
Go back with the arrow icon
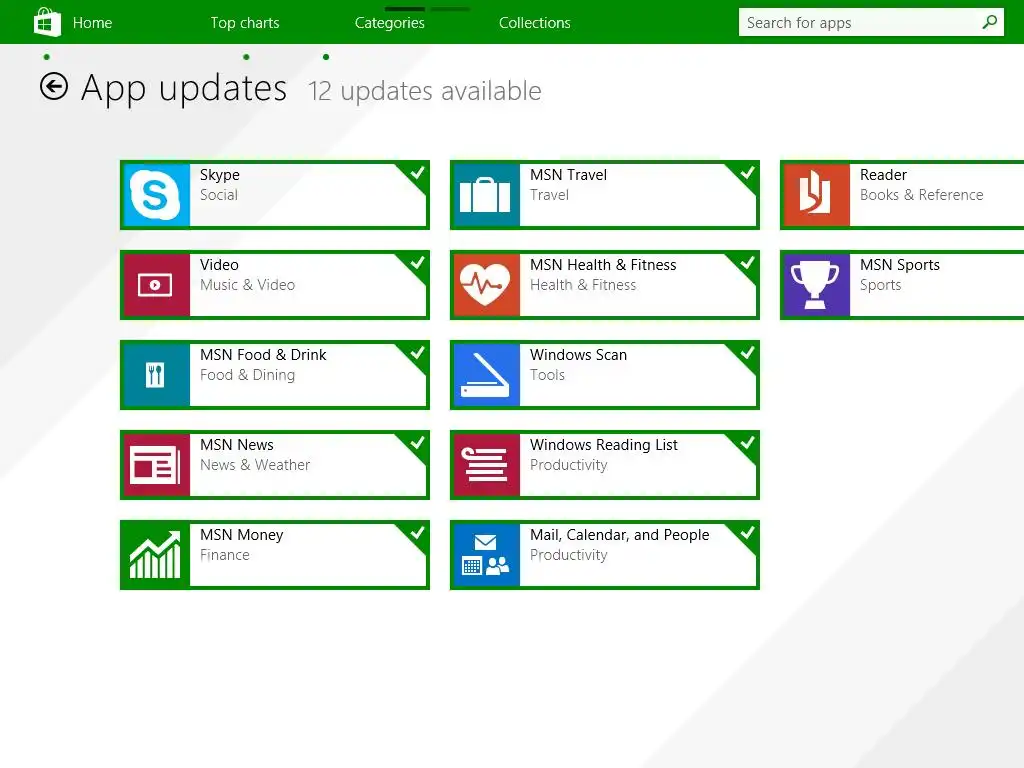click(x=54, y=86)
